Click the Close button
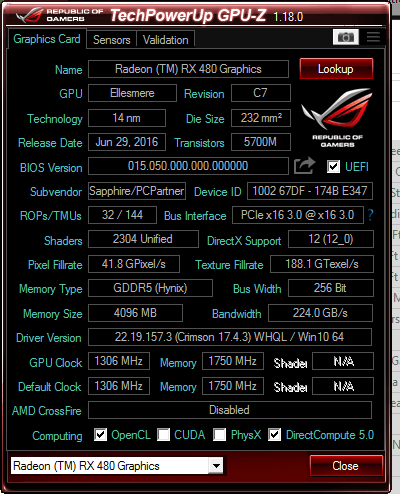400x494 pixels. click(346, 466)
